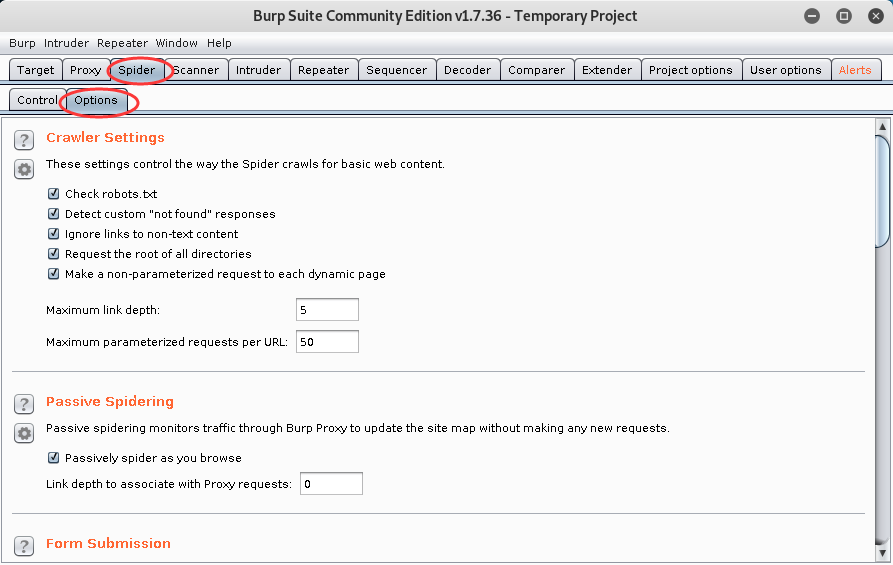The height and width of the screenshot is (565, 893).
Task: Click the vertical scrollbar thumb
Action: (x=883, y=191)
